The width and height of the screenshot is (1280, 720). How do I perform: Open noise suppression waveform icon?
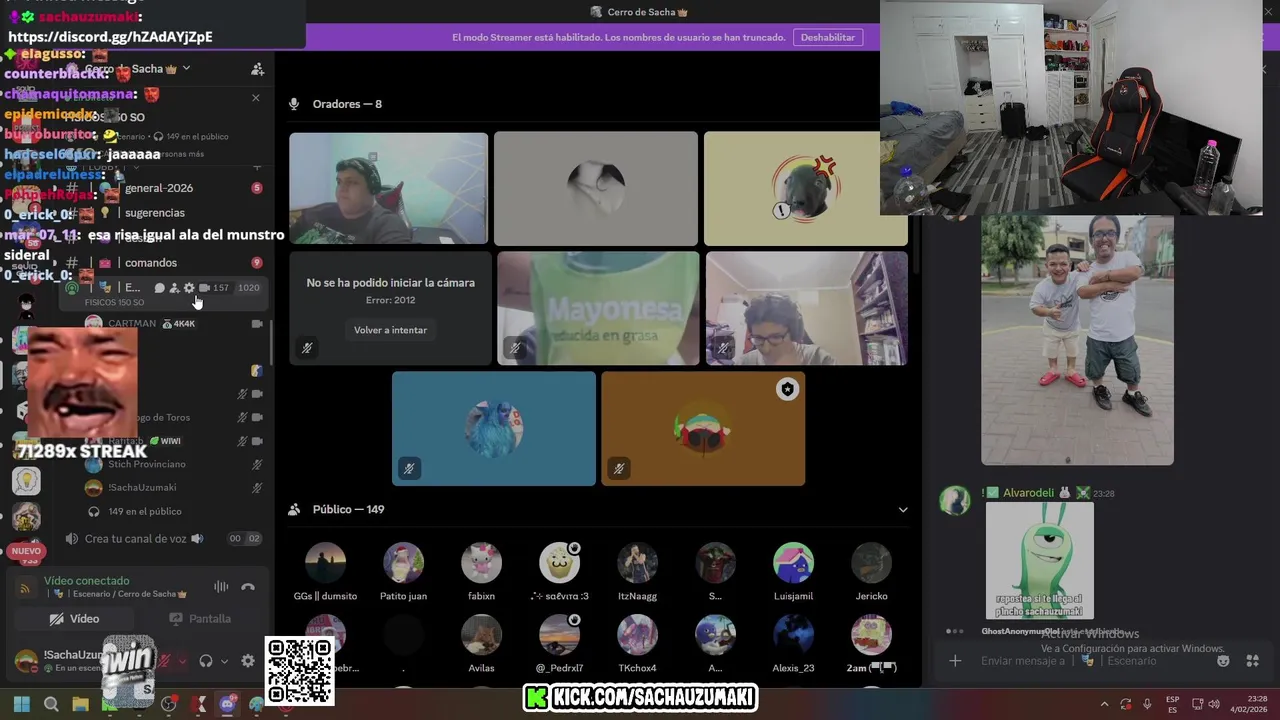point(221,587)
